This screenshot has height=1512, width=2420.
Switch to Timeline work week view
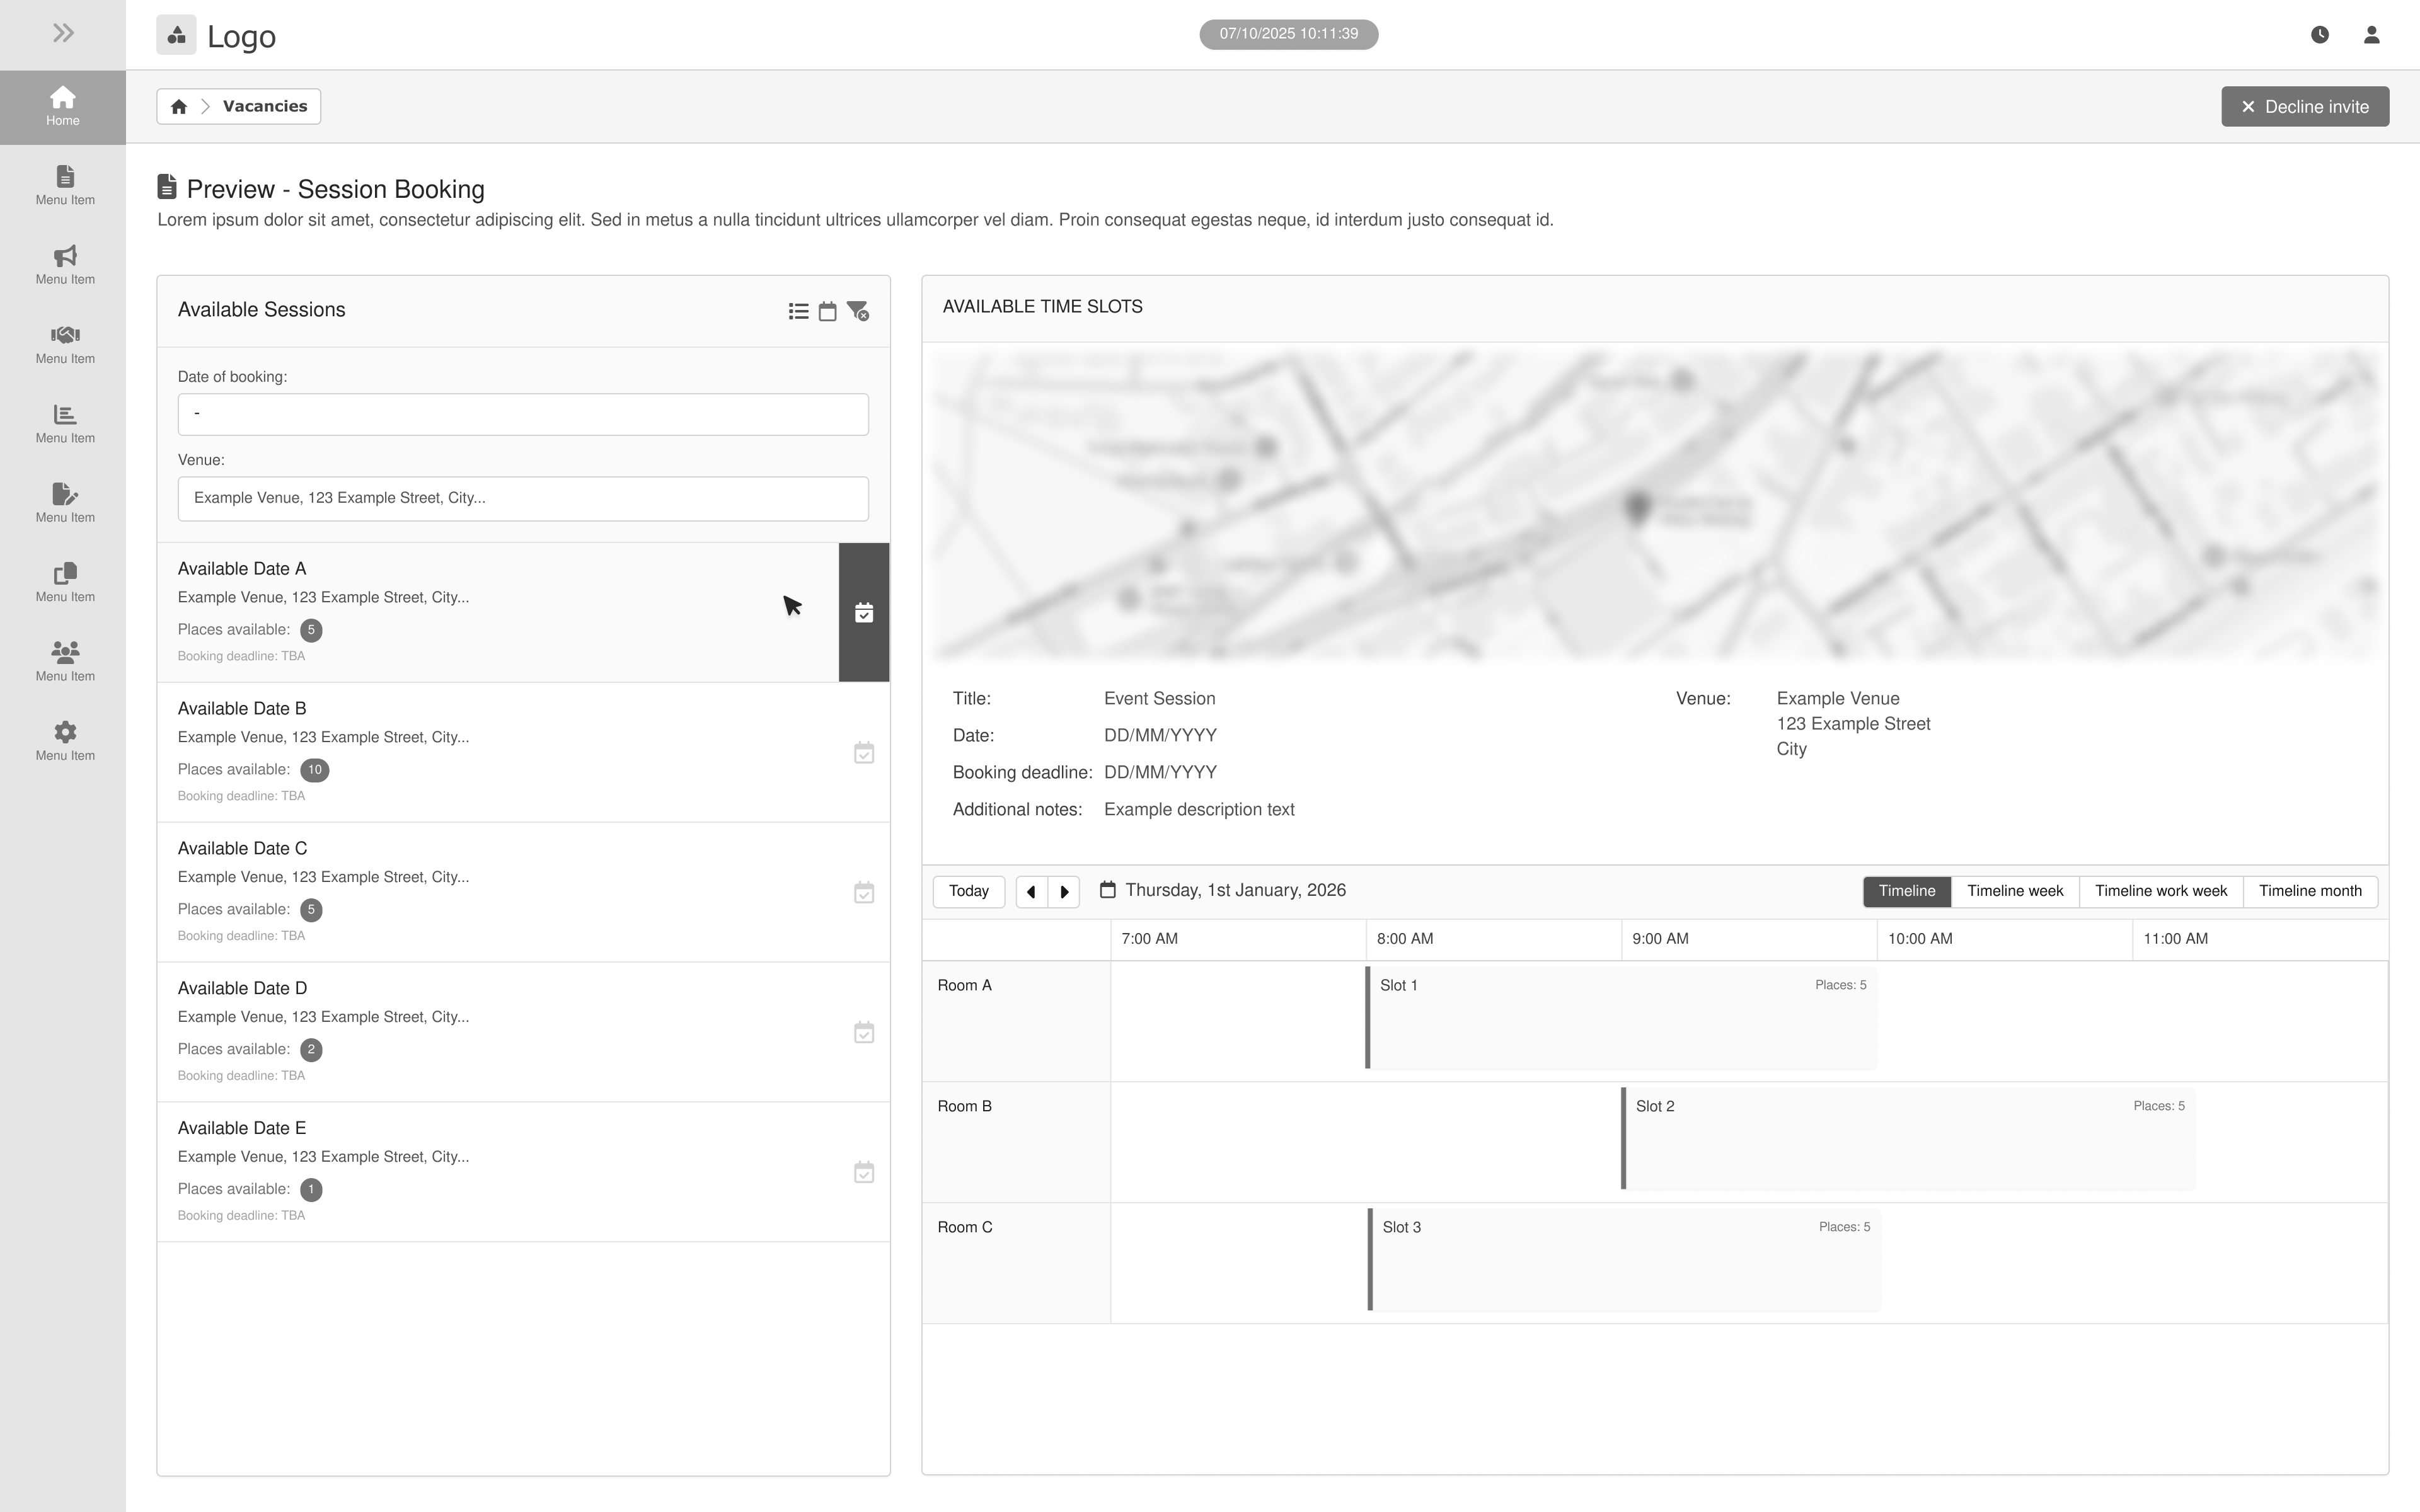tap(2161, 891)
